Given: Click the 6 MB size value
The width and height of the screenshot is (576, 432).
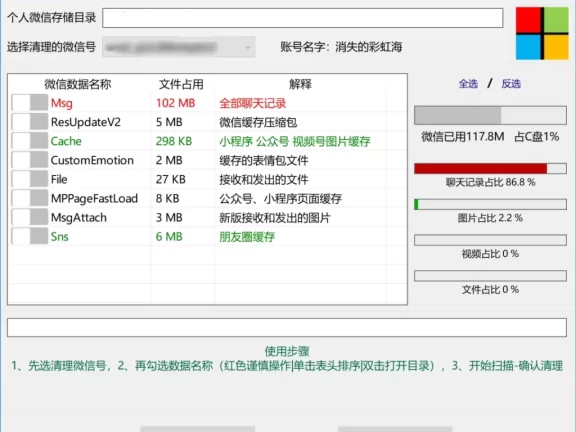Looking at the screenshot, I should click(x=169, y=237).
